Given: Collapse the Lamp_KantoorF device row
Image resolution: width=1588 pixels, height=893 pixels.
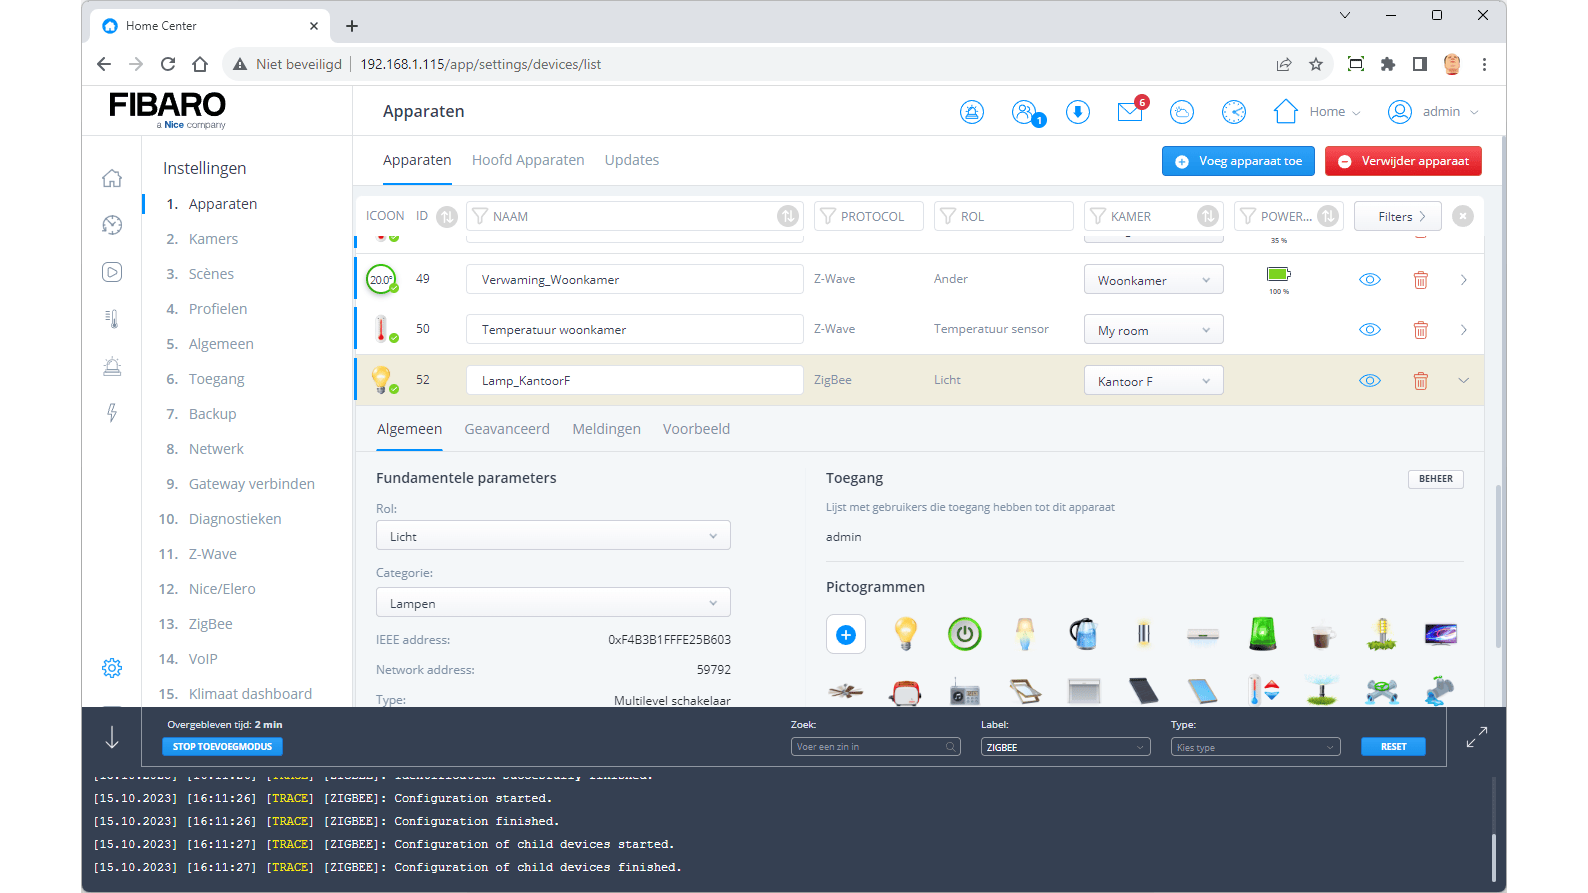Looking at the screenshot, I should (x=1463, y=381).
